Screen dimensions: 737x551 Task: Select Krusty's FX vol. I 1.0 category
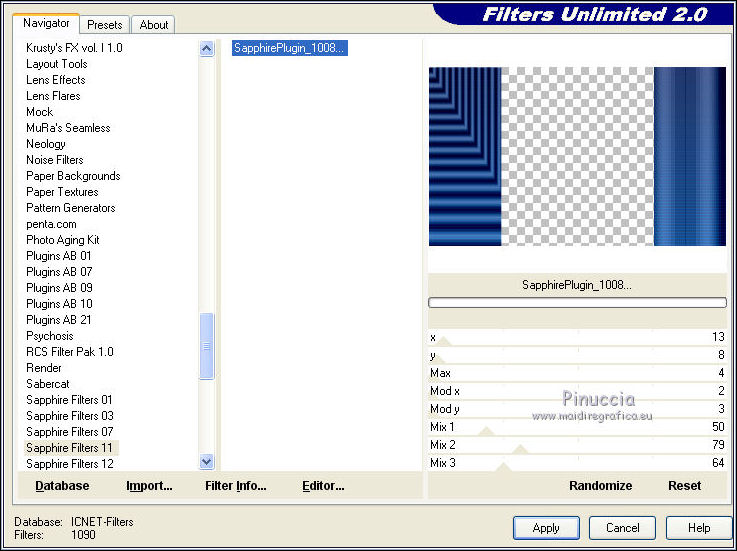(x=74, y=48)
